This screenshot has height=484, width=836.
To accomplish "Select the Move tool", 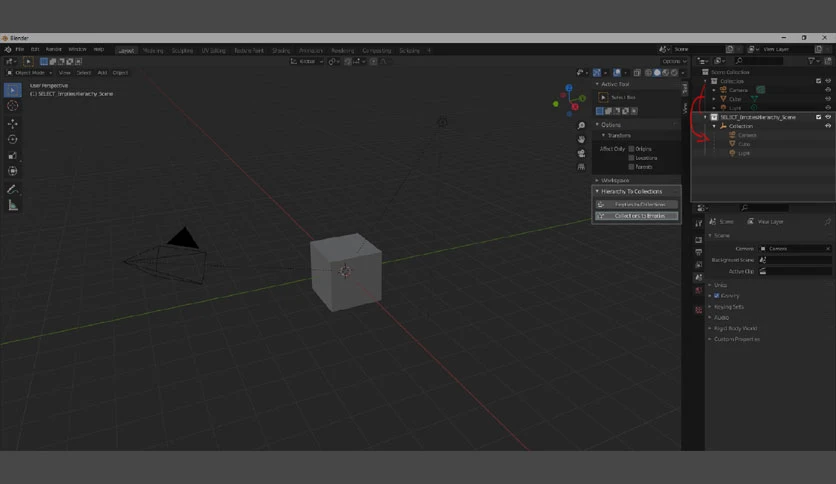I will (13, 123).
